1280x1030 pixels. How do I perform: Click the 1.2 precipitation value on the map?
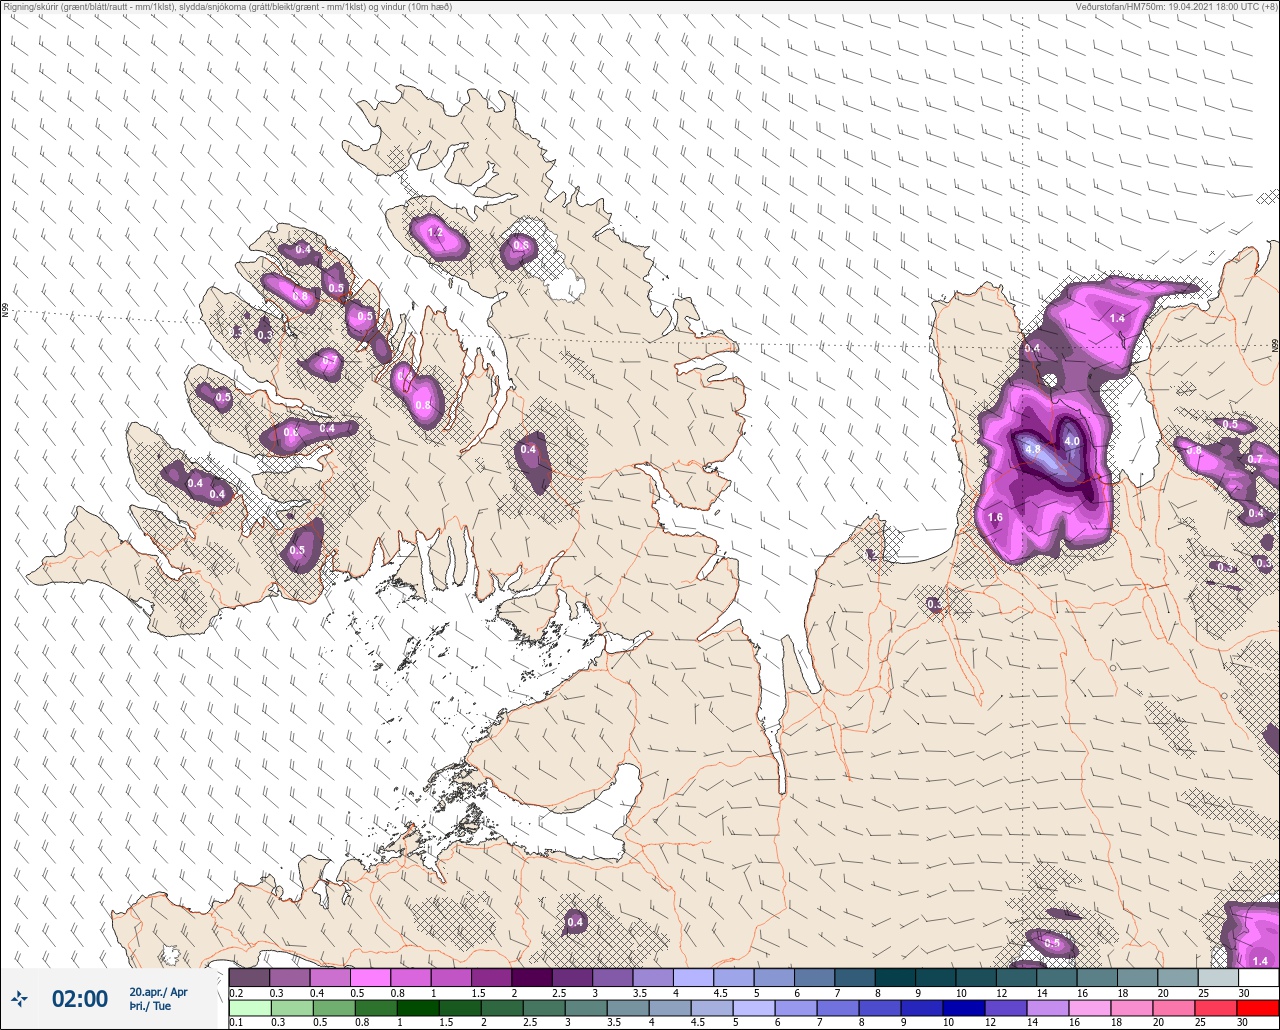435,232
